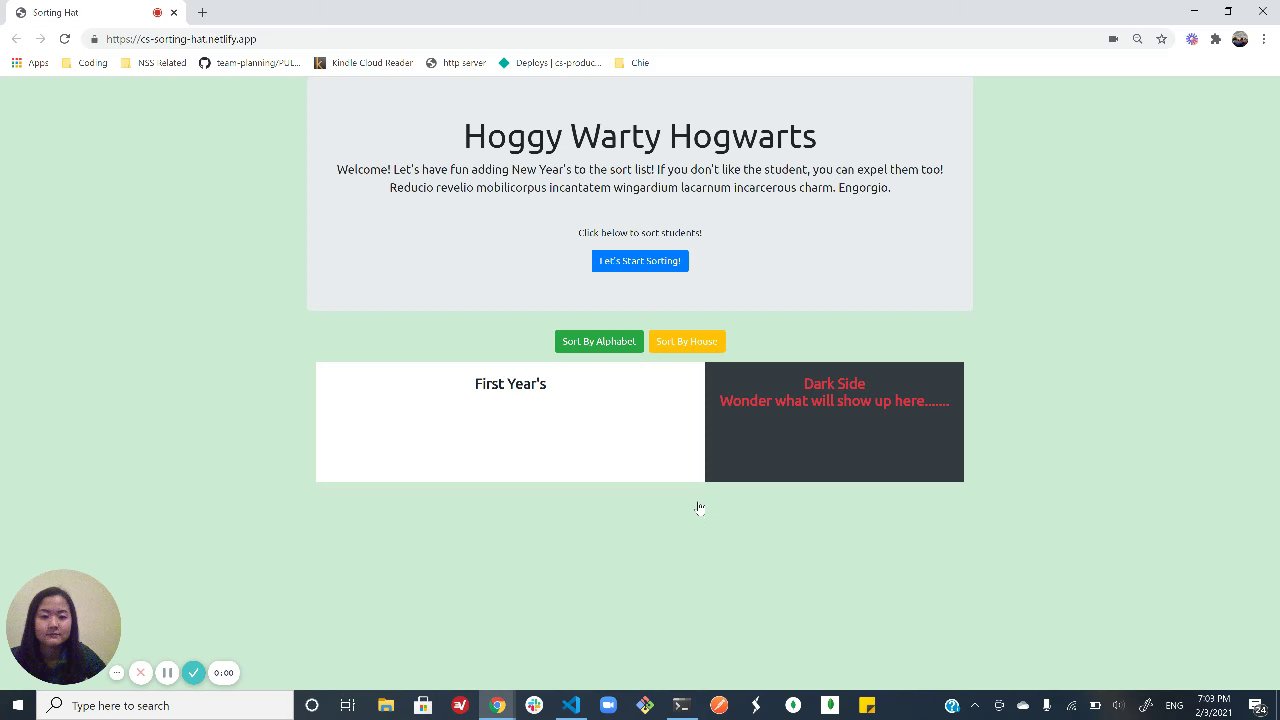
Task: Open a new Chrome tab
Action: [202, 13]
